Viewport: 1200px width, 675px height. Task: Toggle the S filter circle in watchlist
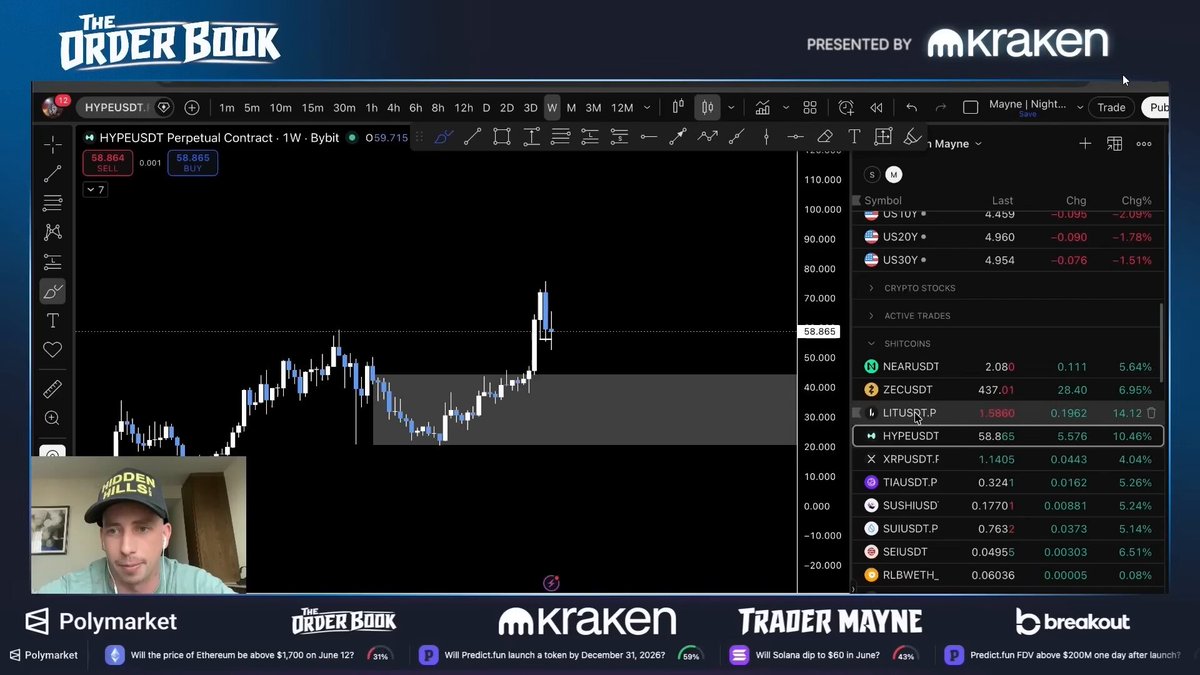tap(872, 175)
